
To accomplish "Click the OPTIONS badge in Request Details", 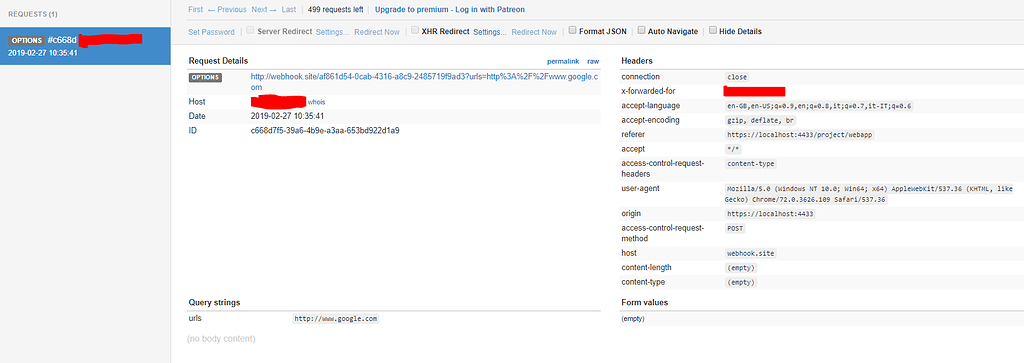I will pyautogui.click(x=205, y=78).
